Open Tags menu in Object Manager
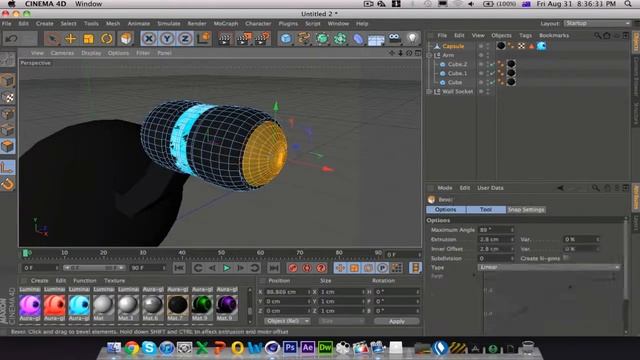 pyautogui.click(x=525, y=36)
